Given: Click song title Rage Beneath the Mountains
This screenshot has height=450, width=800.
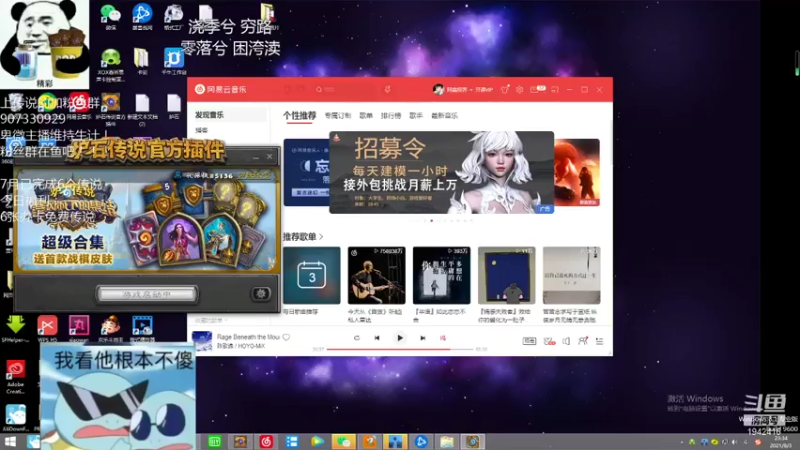Looking at the screenshot, I should [x=248, y=337].
